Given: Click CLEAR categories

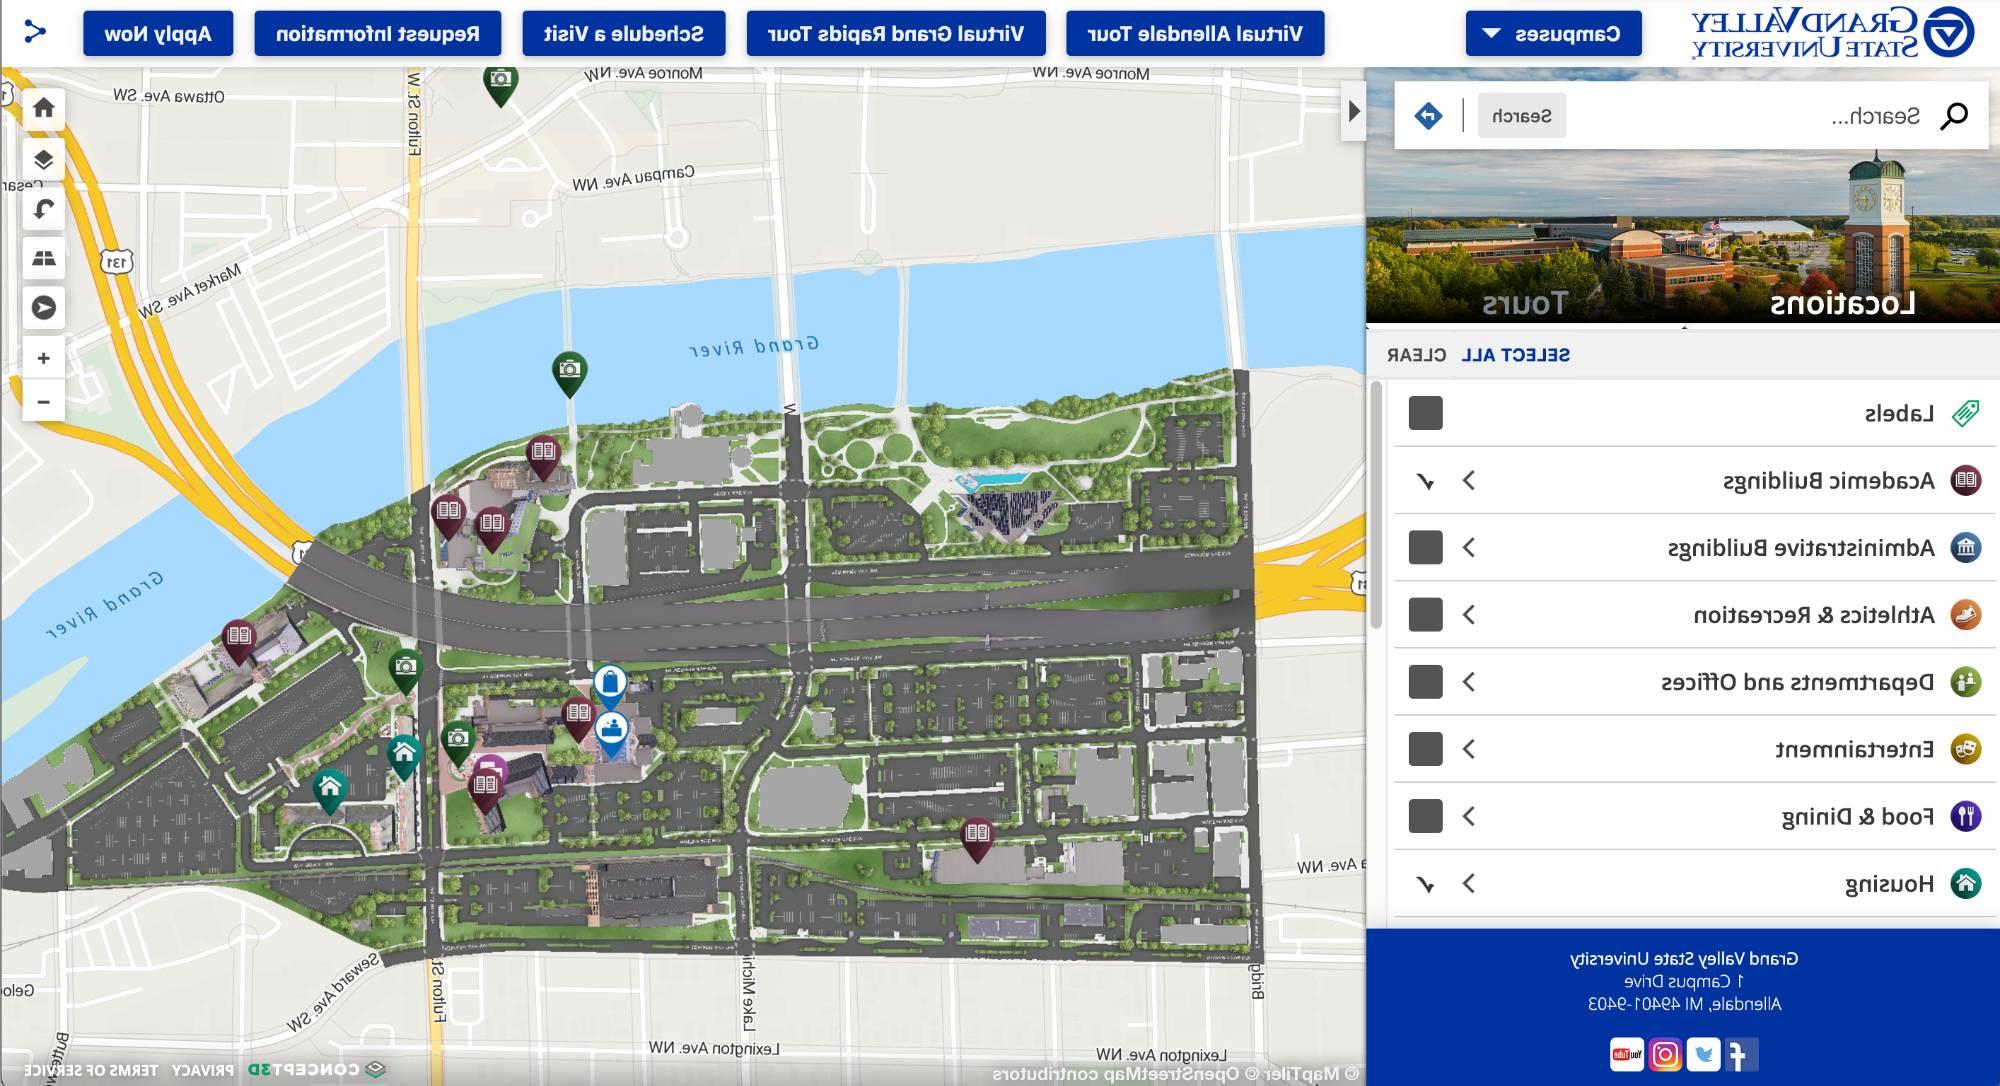Looking at the screenshot, I should tap(1416, 355).
